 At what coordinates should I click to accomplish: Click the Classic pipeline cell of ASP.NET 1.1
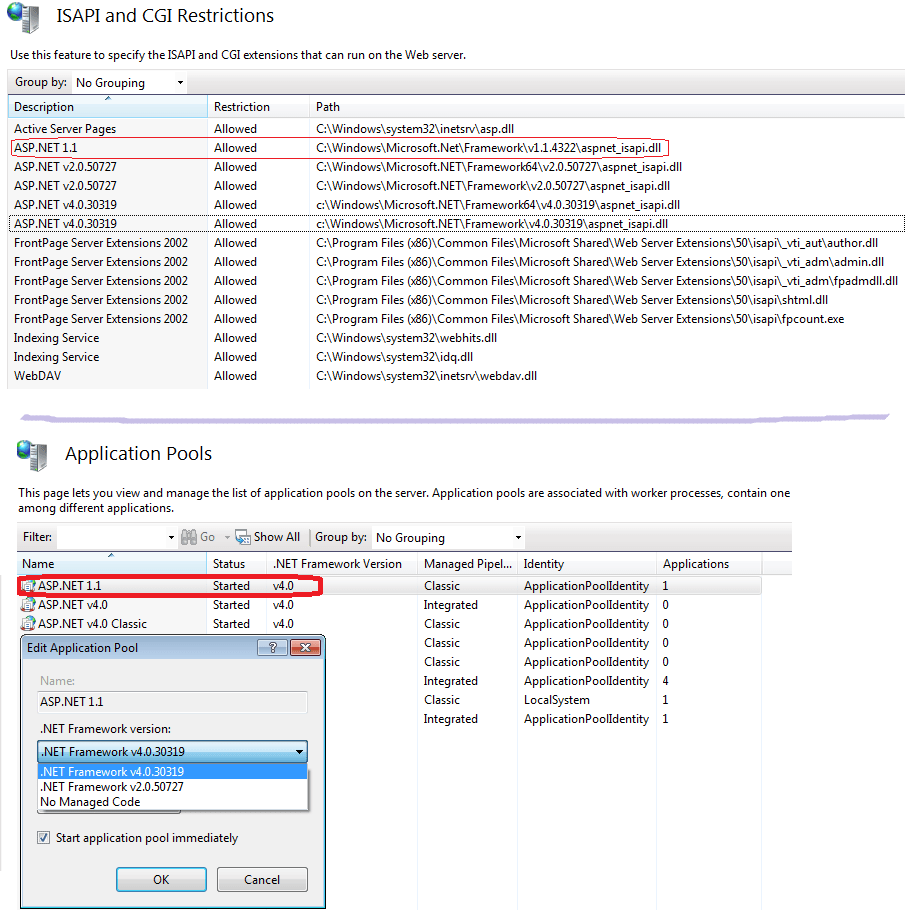[x=442, y=586]
